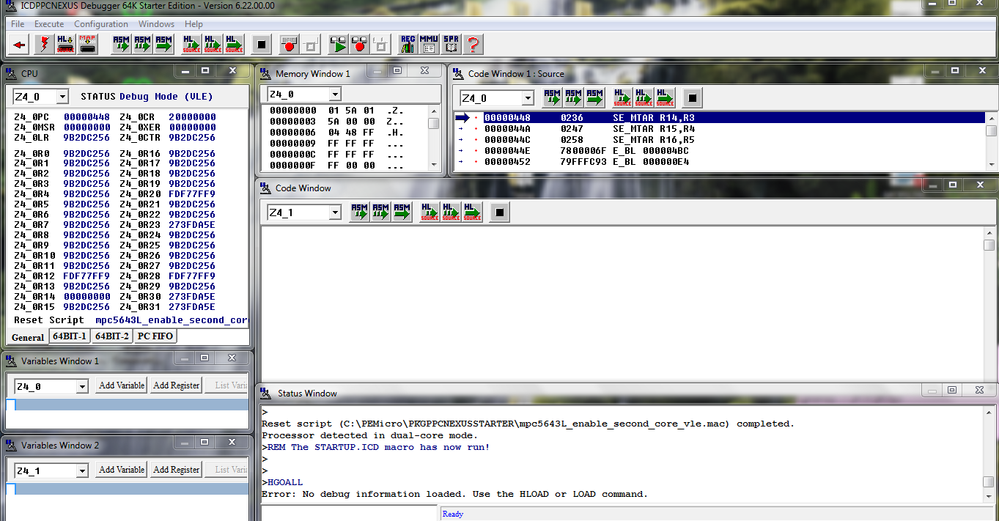Viewport: 999px width, 521px height.
Task: Click the red question mark help icon
Action: point(473,45)
